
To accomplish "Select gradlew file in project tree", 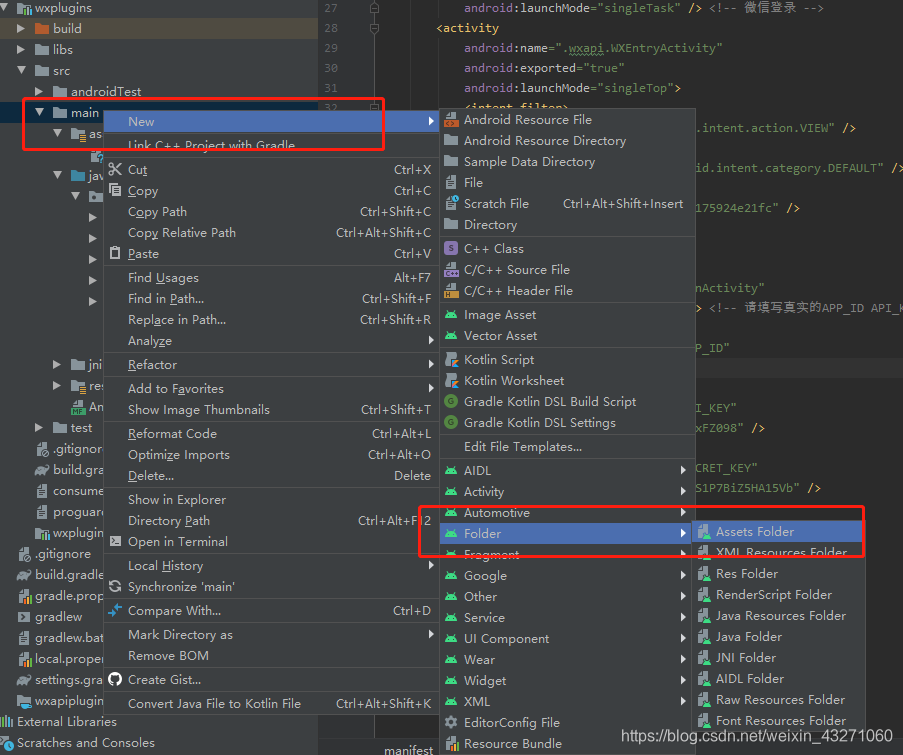I will (58, 617).
